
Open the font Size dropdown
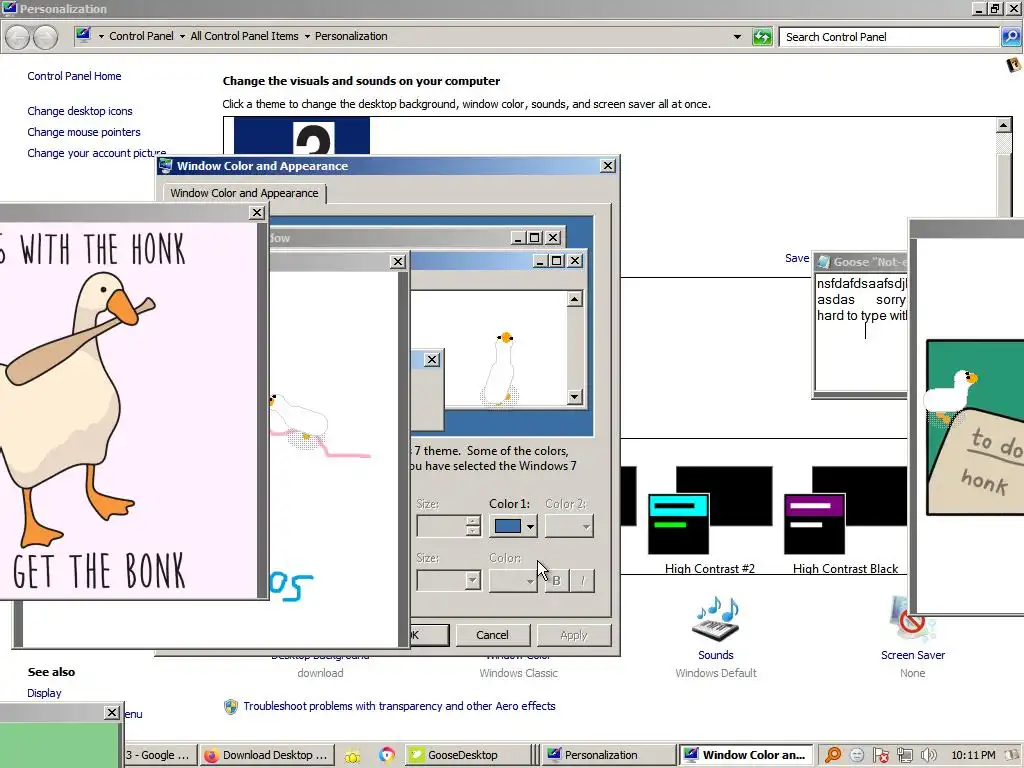tap(449, 581)
